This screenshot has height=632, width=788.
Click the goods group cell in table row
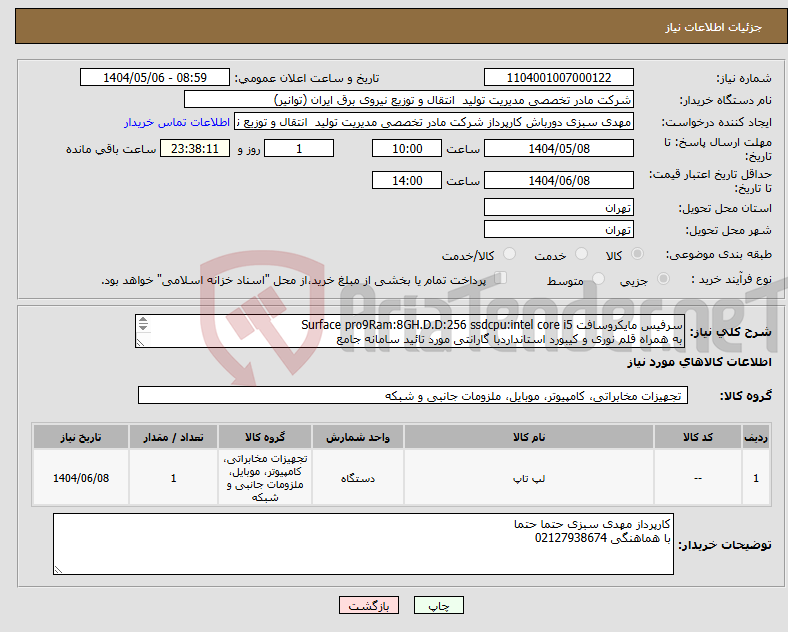click(265, 478)
